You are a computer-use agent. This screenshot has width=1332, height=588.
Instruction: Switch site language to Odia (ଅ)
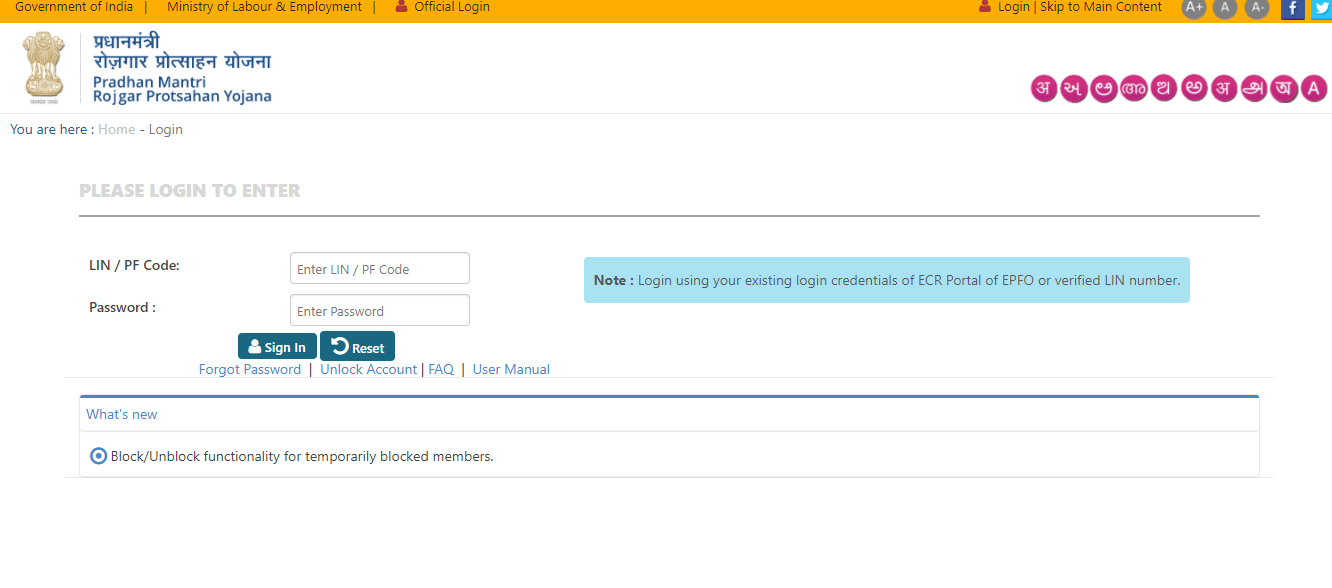point(1164,88)
